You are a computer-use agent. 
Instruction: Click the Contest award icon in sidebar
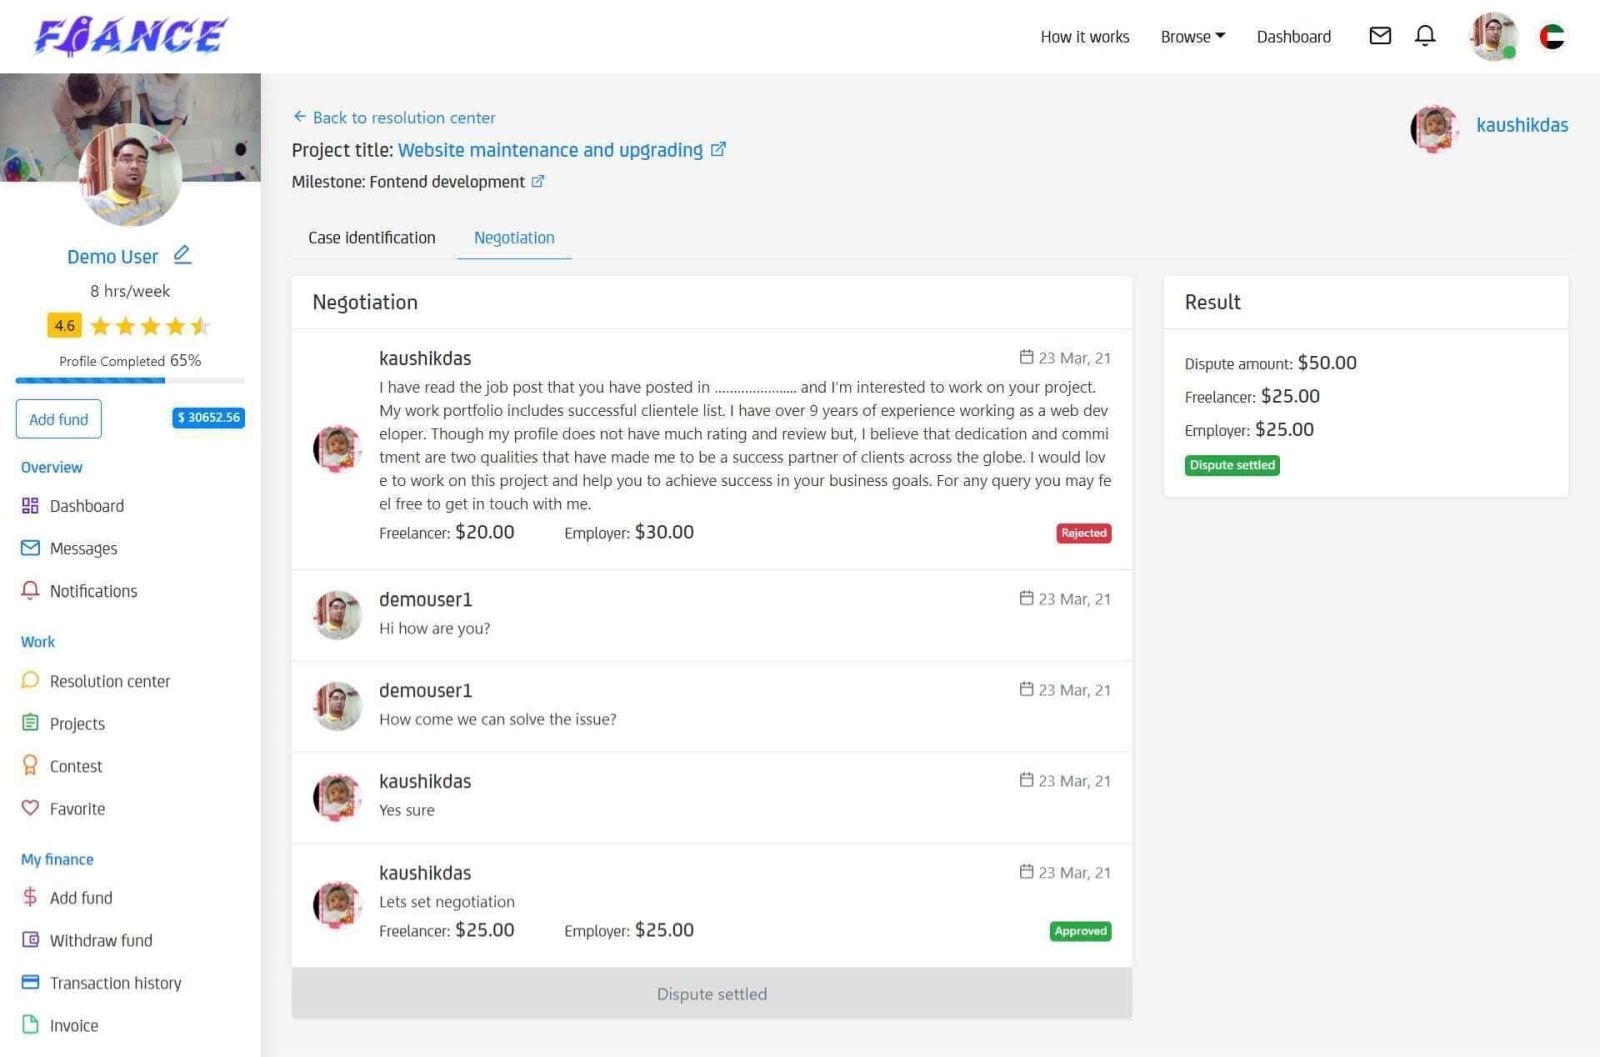[30, 765]
